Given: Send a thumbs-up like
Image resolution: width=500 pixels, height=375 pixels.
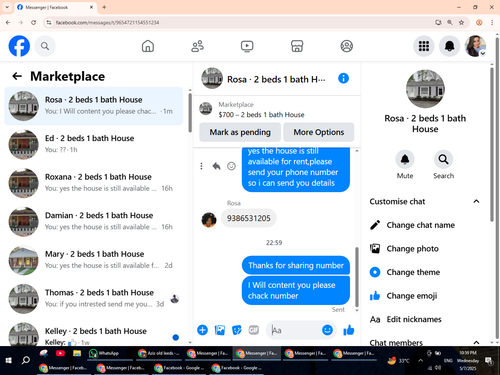Looking at the screenshot, I should coord(349,330).
